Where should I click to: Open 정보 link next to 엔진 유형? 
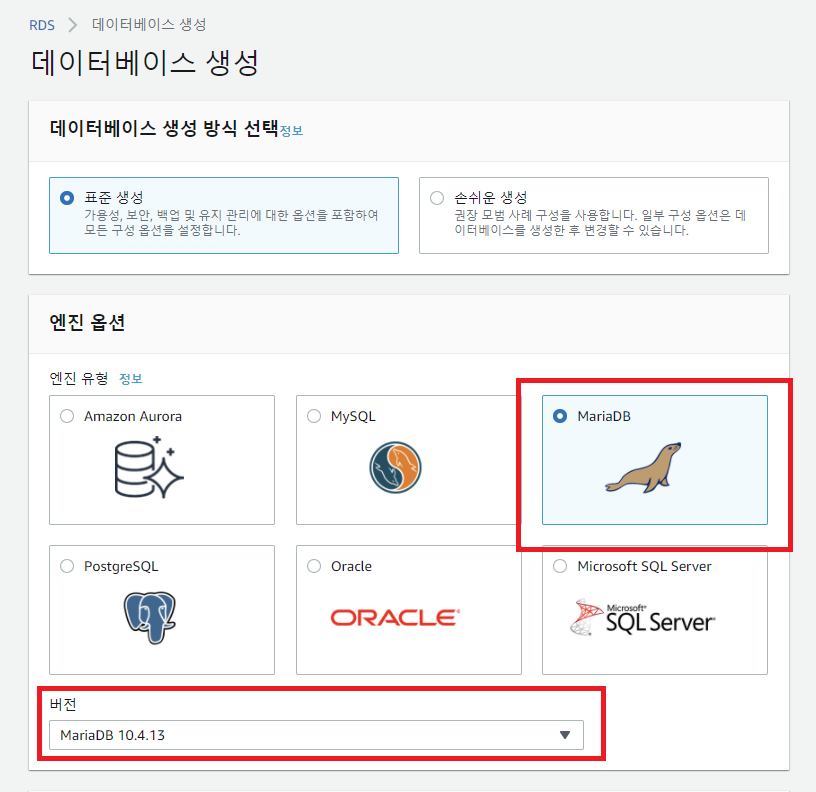(131, 378)
